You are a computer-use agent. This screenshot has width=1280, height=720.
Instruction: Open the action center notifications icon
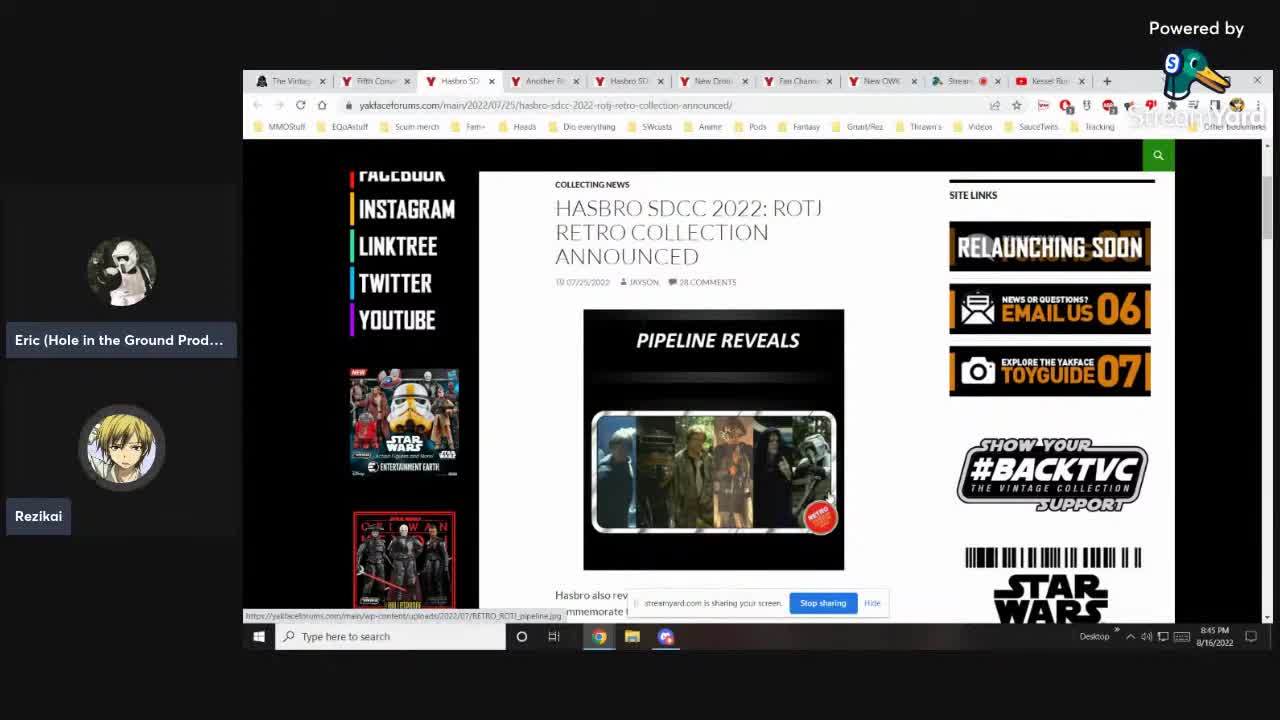[x=1250, y=636]
